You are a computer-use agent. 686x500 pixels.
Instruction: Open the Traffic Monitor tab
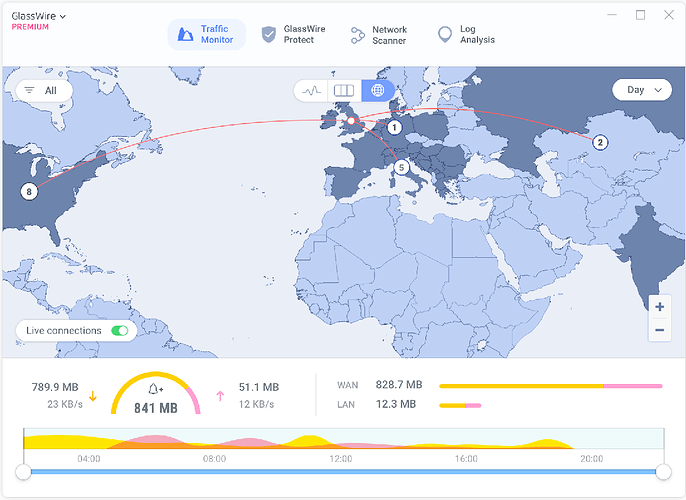(206, 35)
